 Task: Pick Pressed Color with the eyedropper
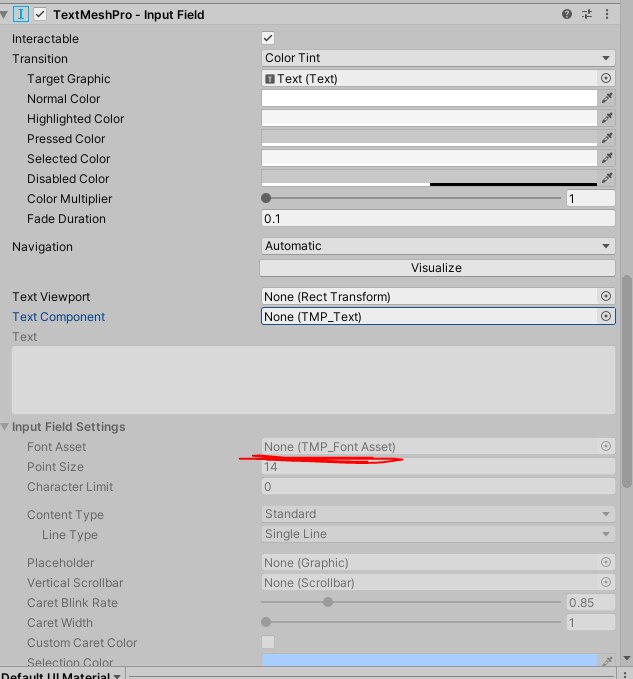pos(607,138)
